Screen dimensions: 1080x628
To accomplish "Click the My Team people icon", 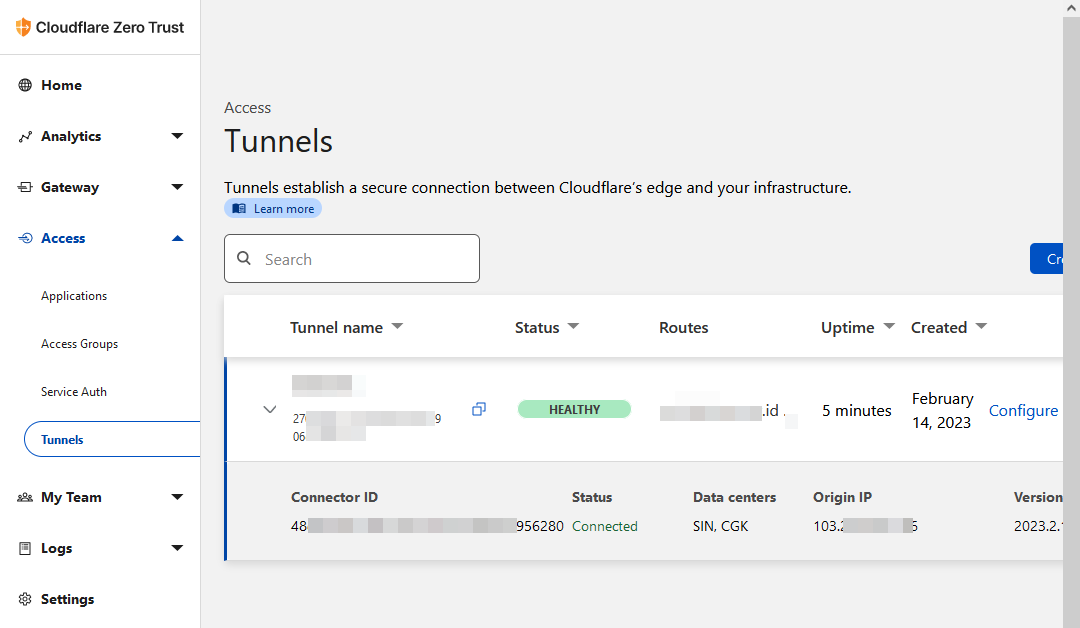I will (25, 497).
